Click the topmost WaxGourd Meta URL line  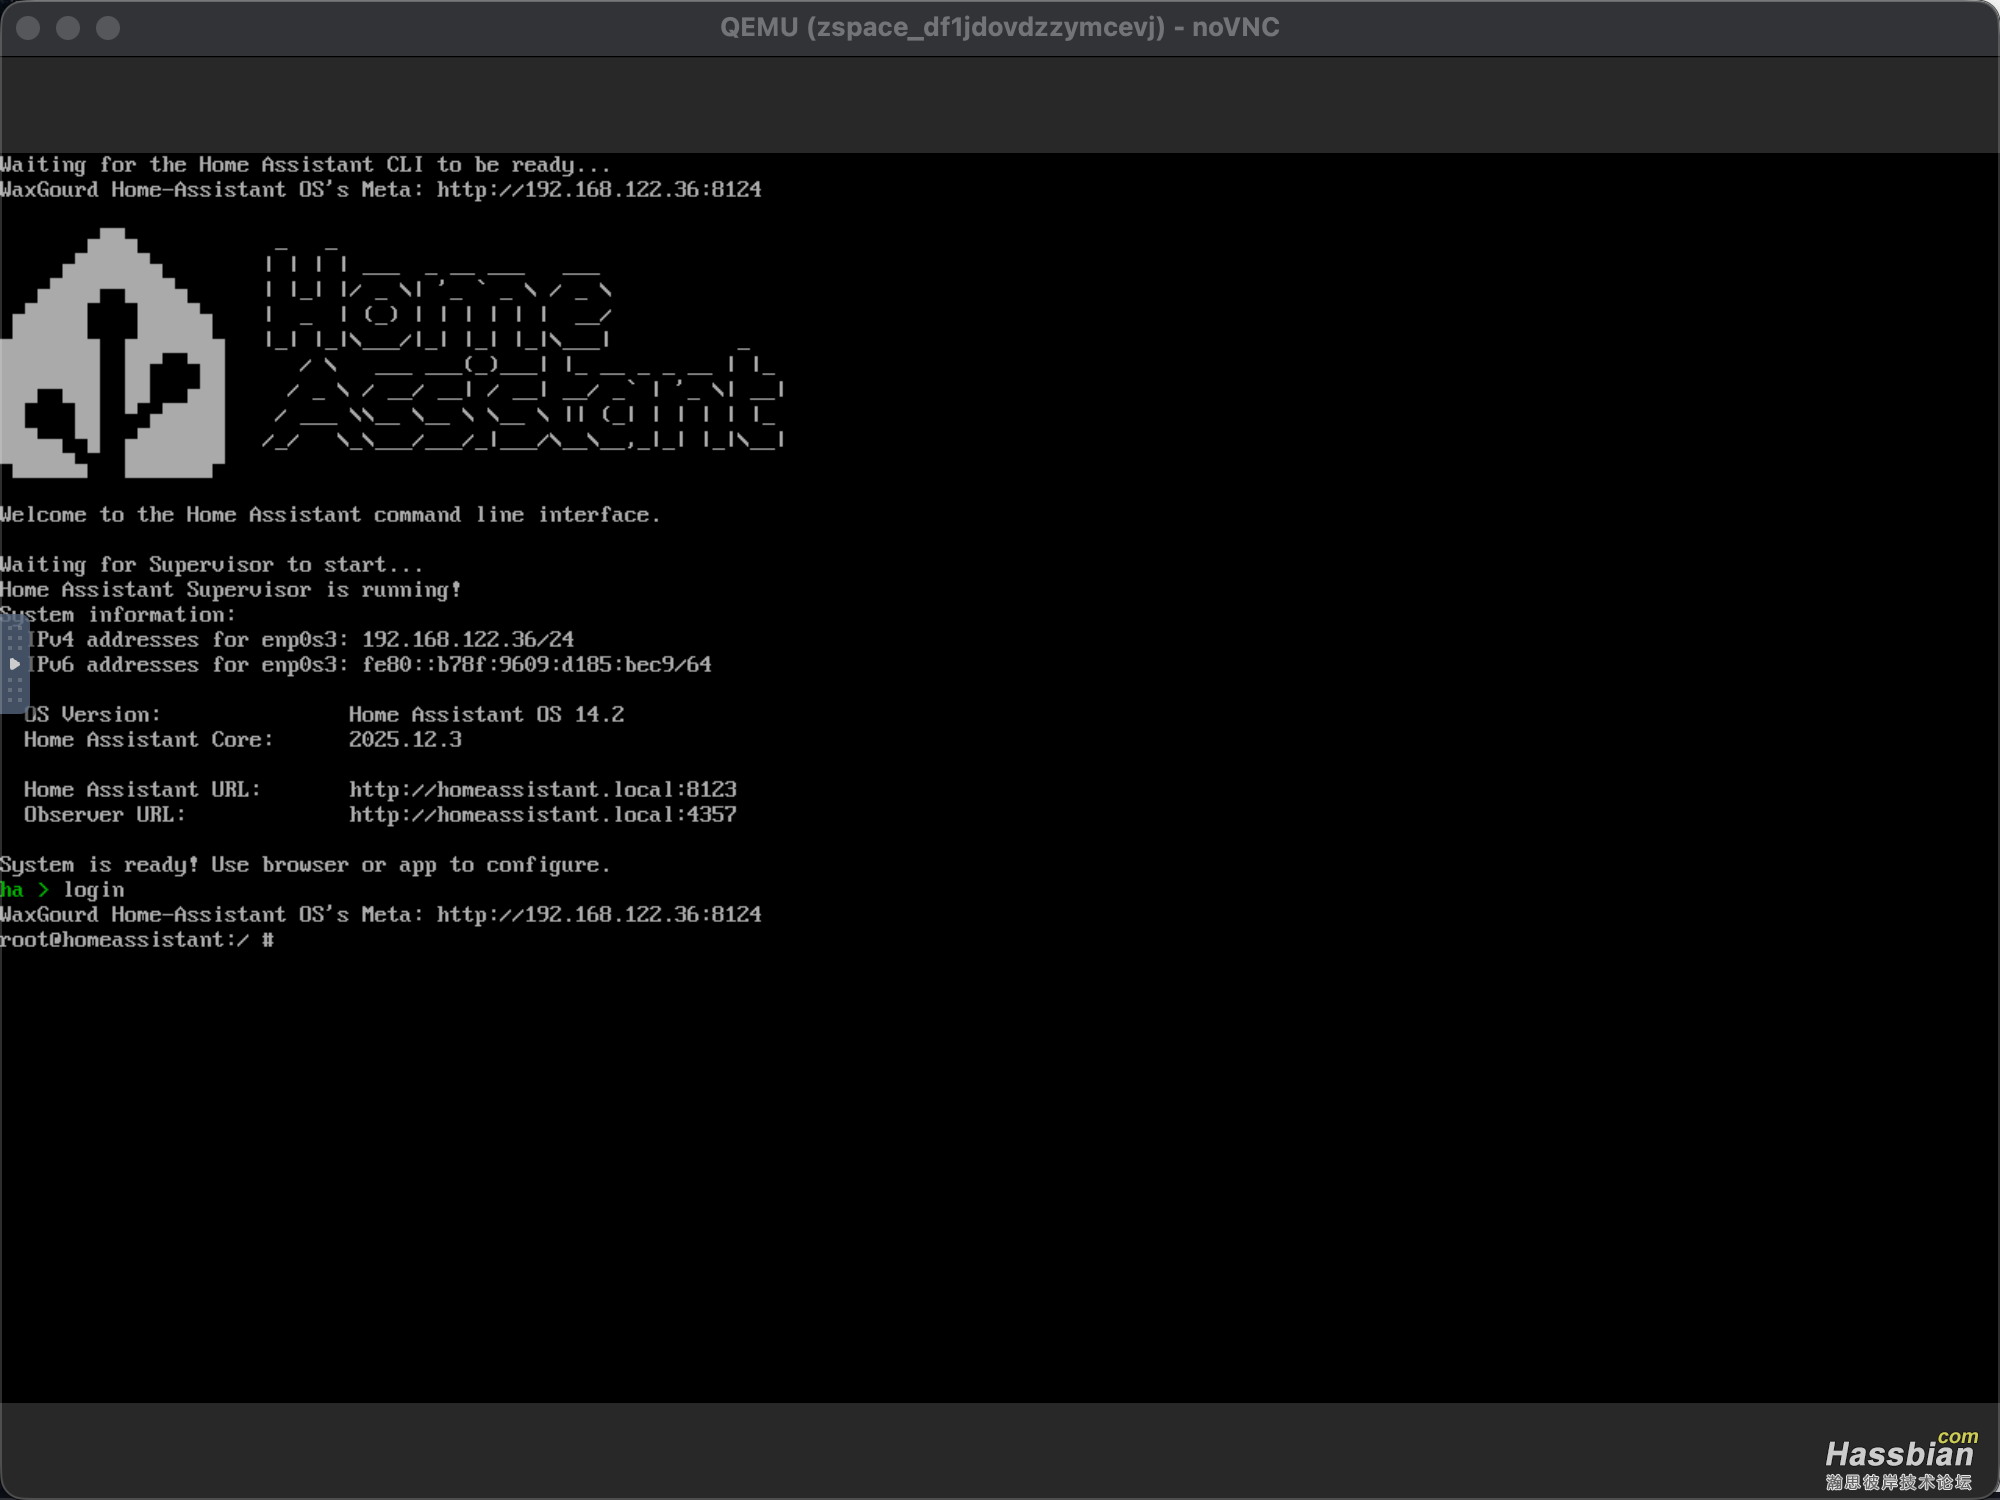598,190
